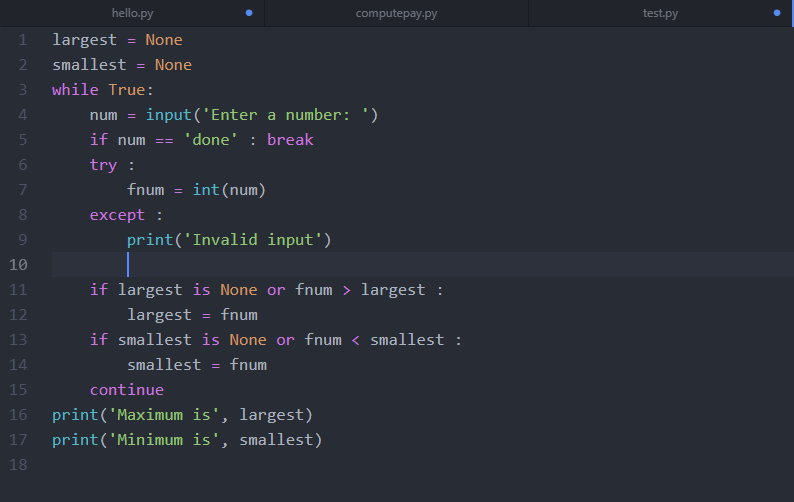The image size is (794, 502).
Task: Click 'print' on line 9
Action: tap(150, 240)
